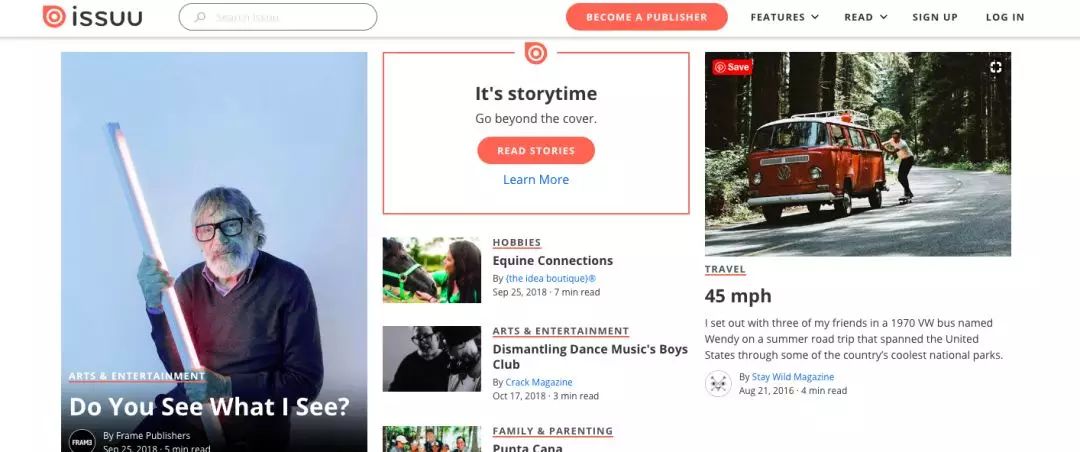Click the It's storytime heading
Viewport: 1080px width, 452px height.
[536, 94]
